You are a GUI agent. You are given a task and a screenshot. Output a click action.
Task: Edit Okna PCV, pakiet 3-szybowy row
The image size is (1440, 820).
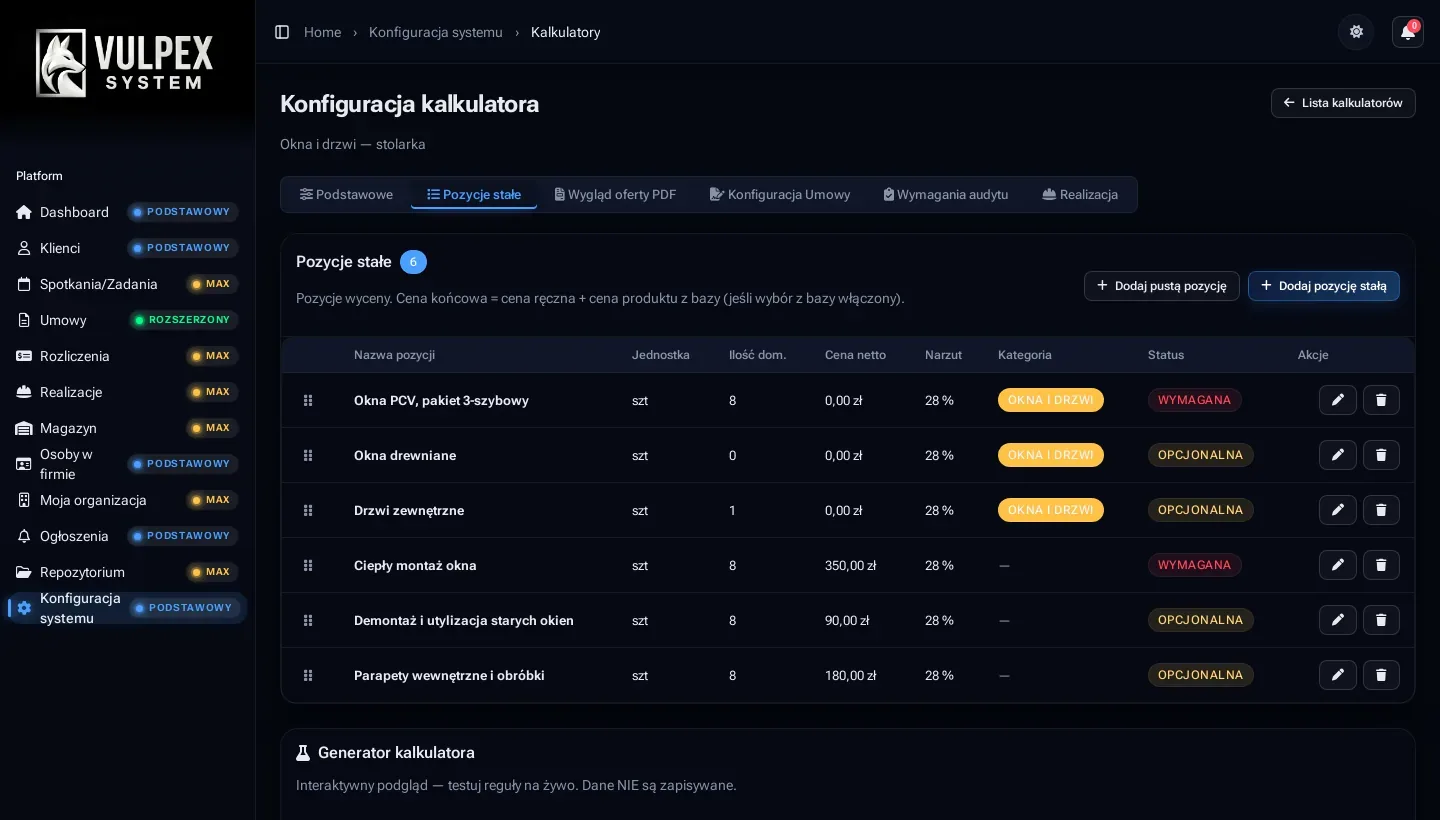[1338, 400]
